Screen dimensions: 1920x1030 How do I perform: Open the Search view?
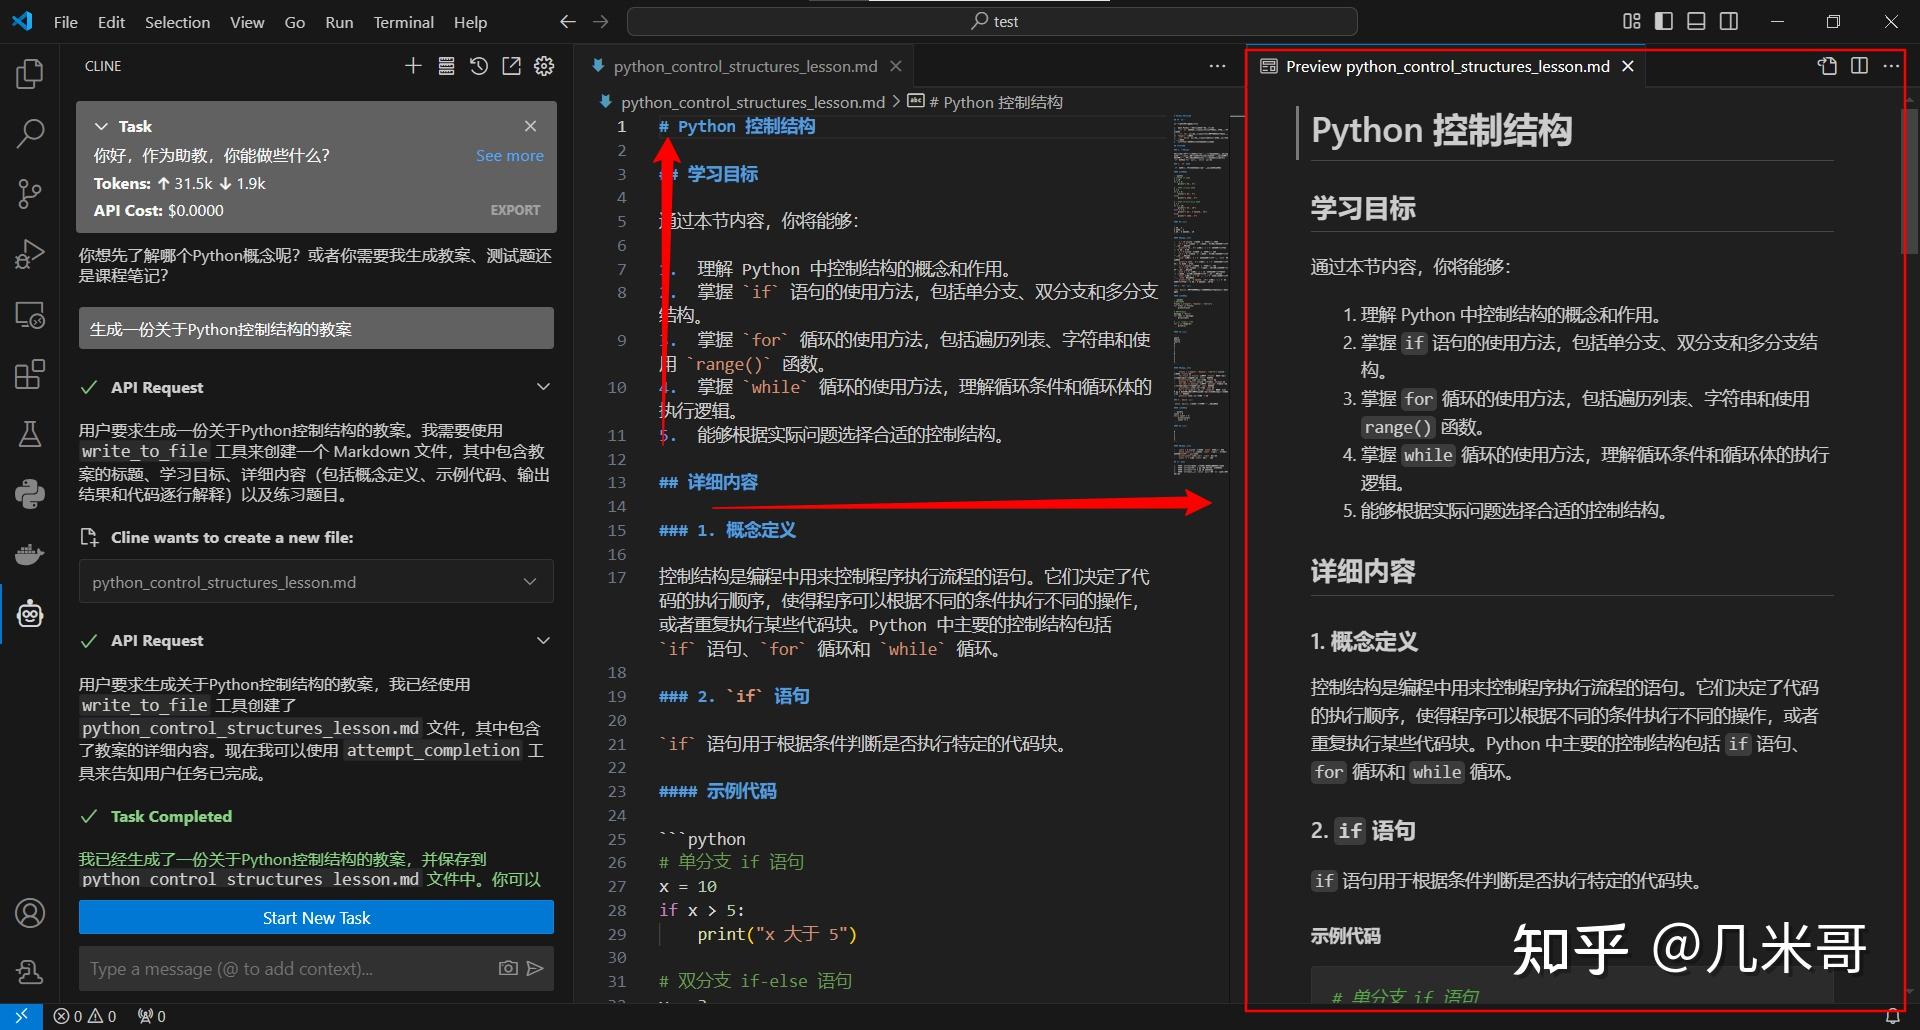click(29, 133)
